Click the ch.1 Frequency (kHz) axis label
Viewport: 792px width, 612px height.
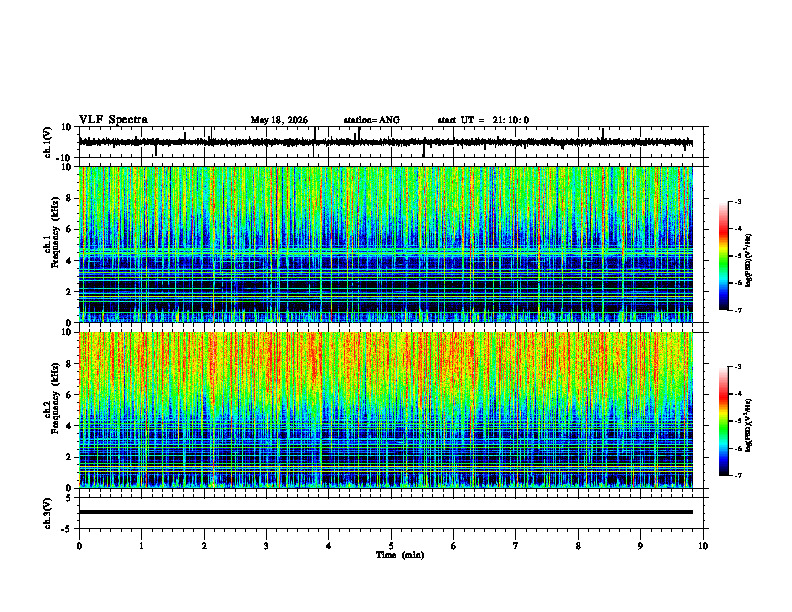51,244
